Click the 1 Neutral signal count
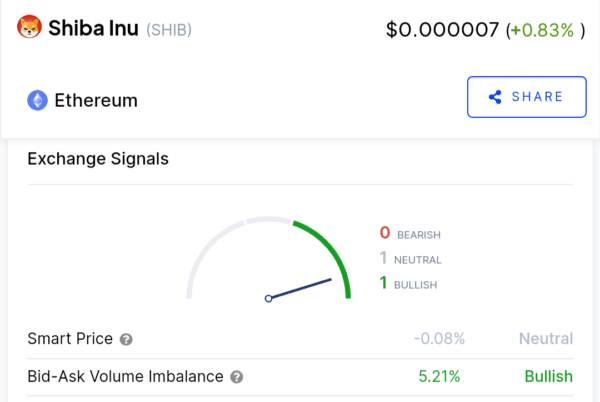600x402 pixels. point(410,259)
